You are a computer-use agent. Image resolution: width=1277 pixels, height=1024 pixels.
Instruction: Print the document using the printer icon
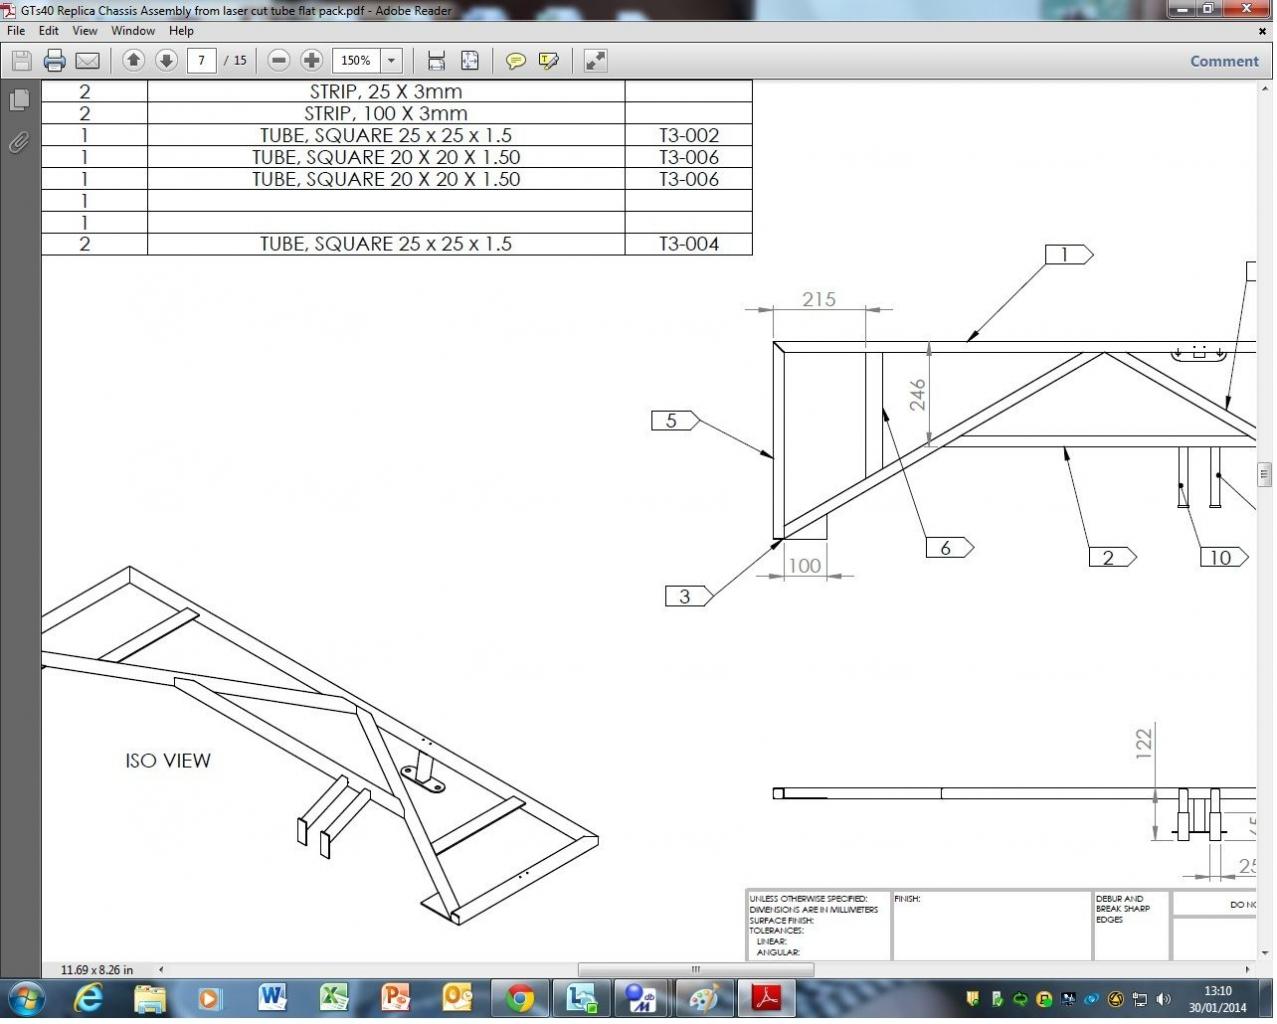[x=54, y=61]
